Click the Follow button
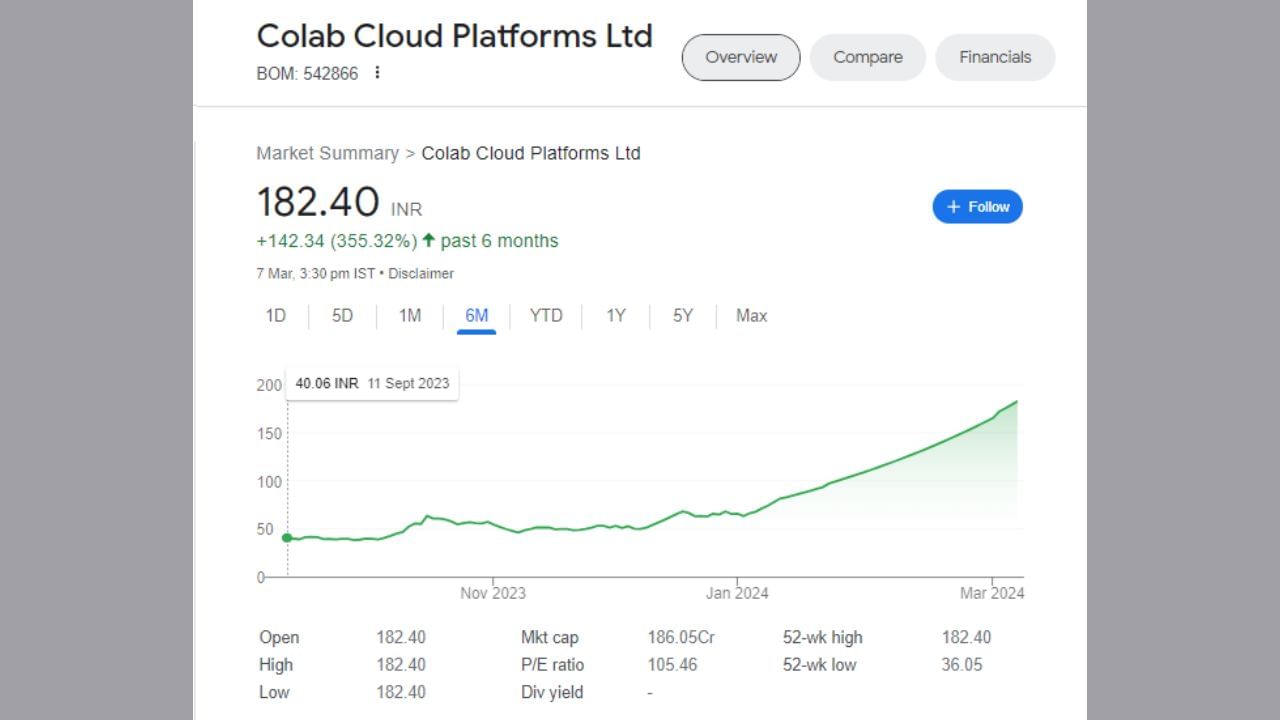1280x720 pixels. point(977,207)
